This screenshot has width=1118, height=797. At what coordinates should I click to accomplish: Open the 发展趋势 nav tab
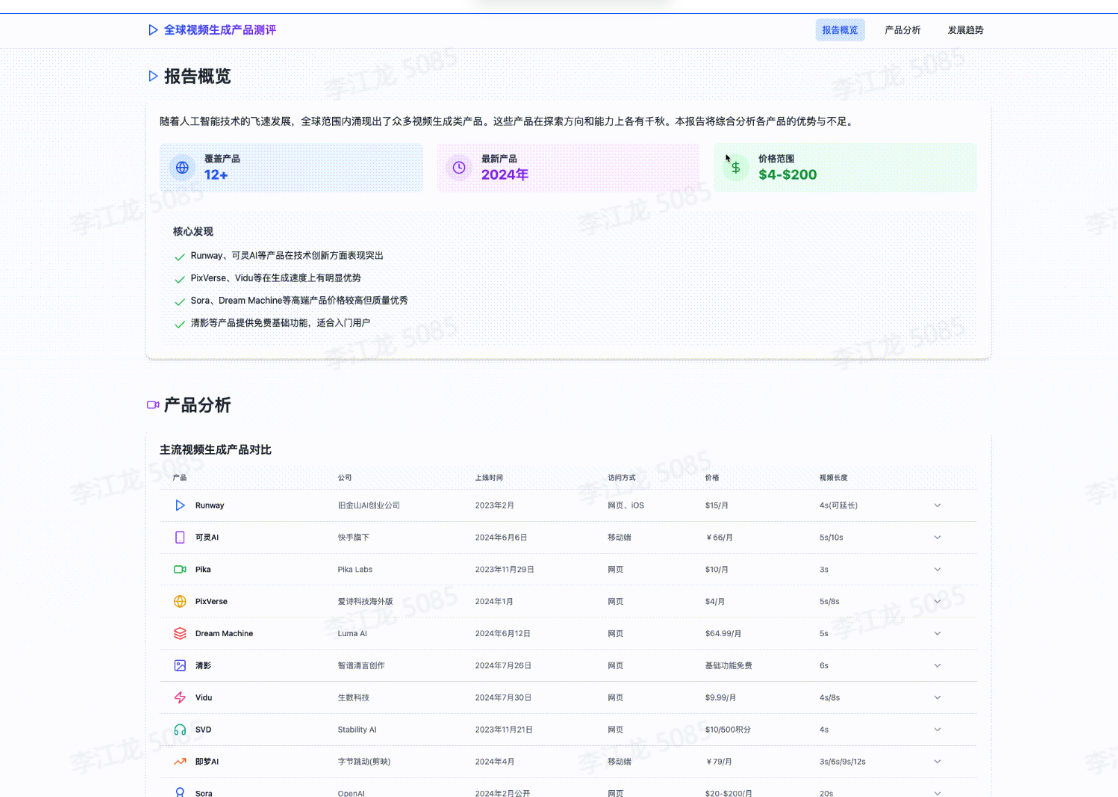click(x=965, y=30)
